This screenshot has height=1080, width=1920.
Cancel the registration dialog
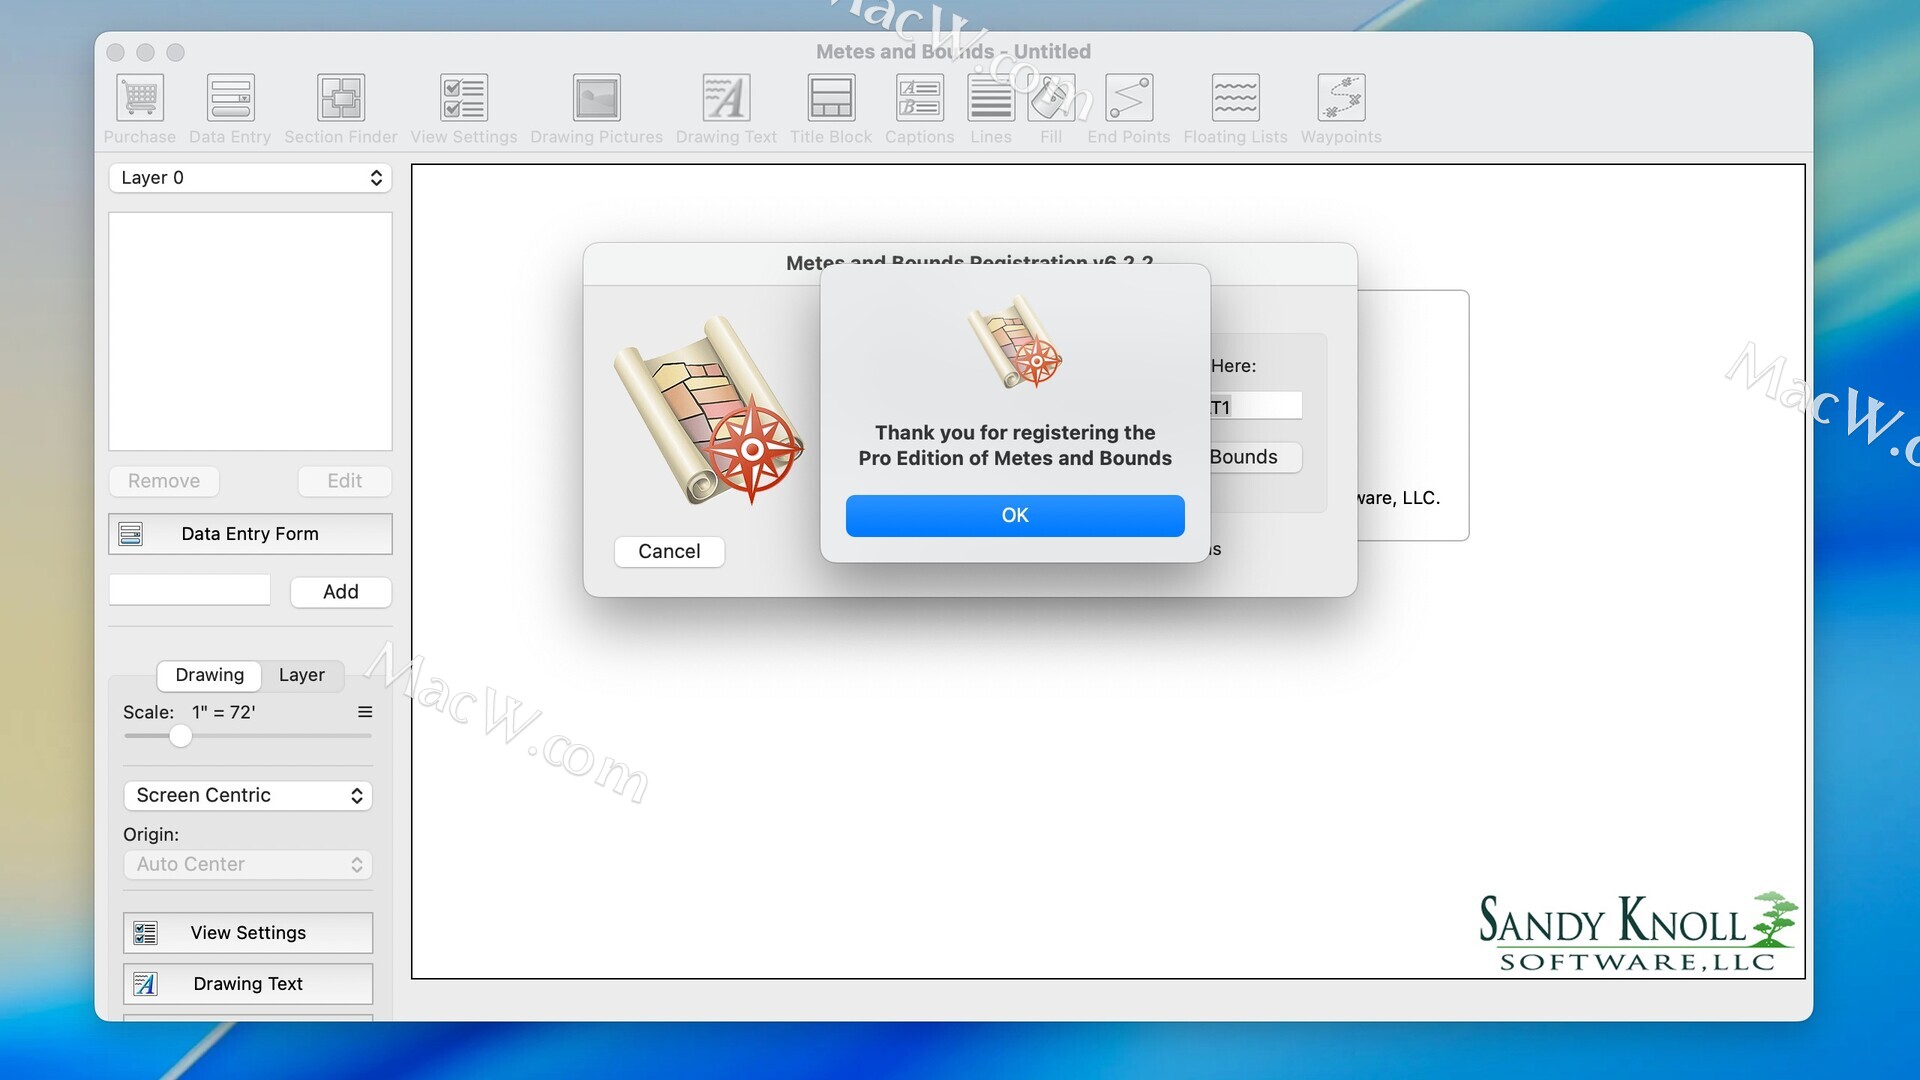tap(669, 551)
